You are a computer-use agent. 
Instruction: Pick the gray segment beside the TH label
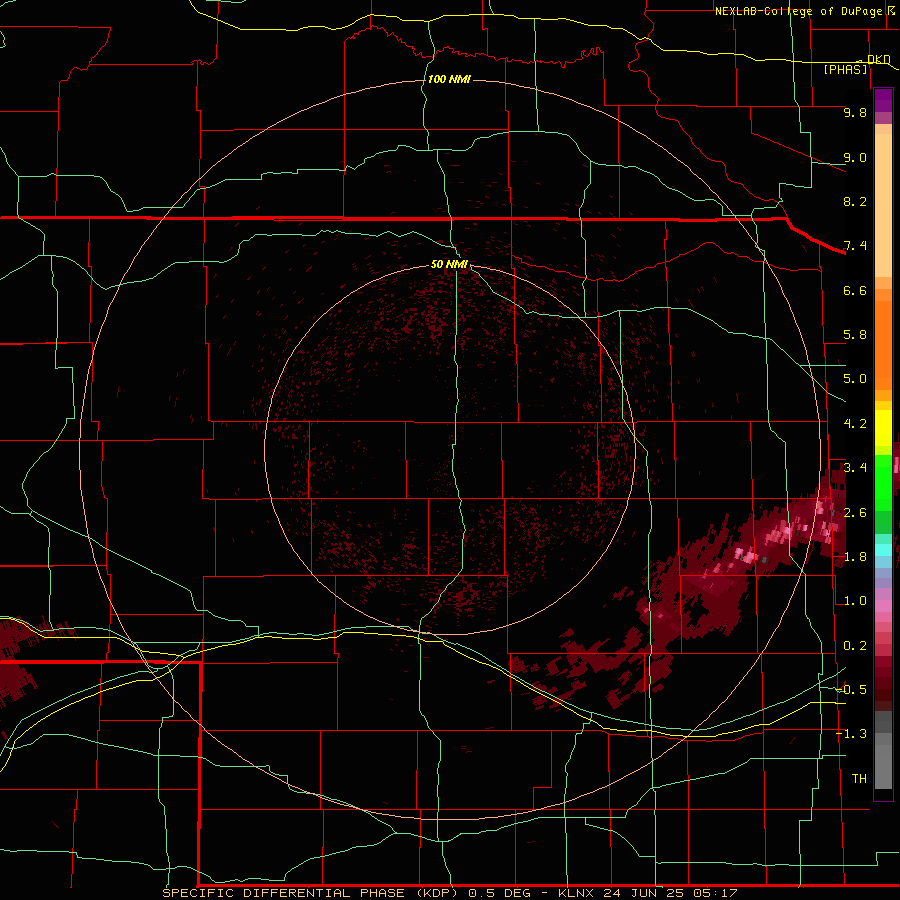click(883, 766)
